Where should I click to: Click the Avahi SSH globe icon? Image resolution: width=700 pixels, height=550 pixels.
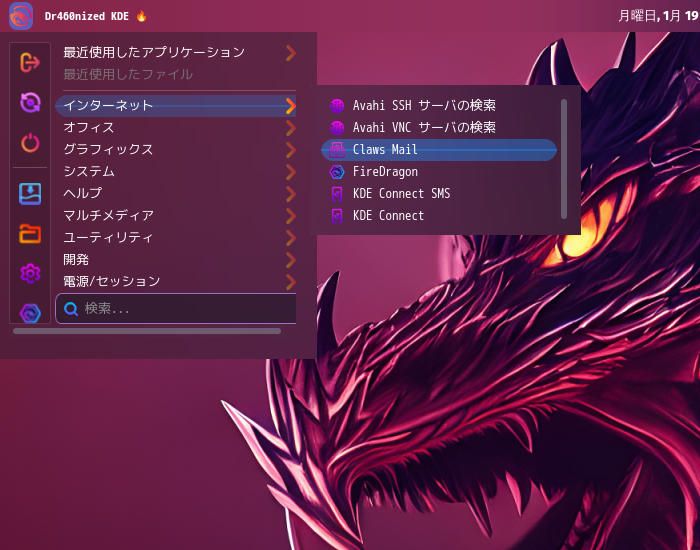[x=337, y=106]
